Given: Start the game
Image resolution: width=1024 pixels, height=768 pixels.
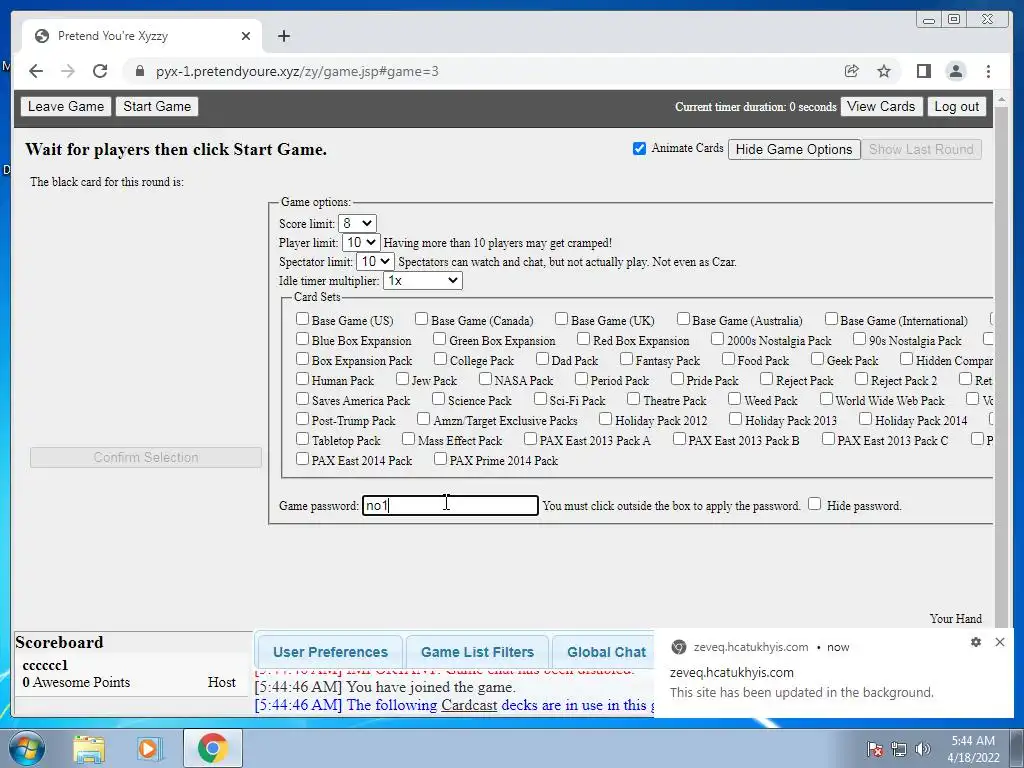Looking at the screenshot, I should point(157,106).
